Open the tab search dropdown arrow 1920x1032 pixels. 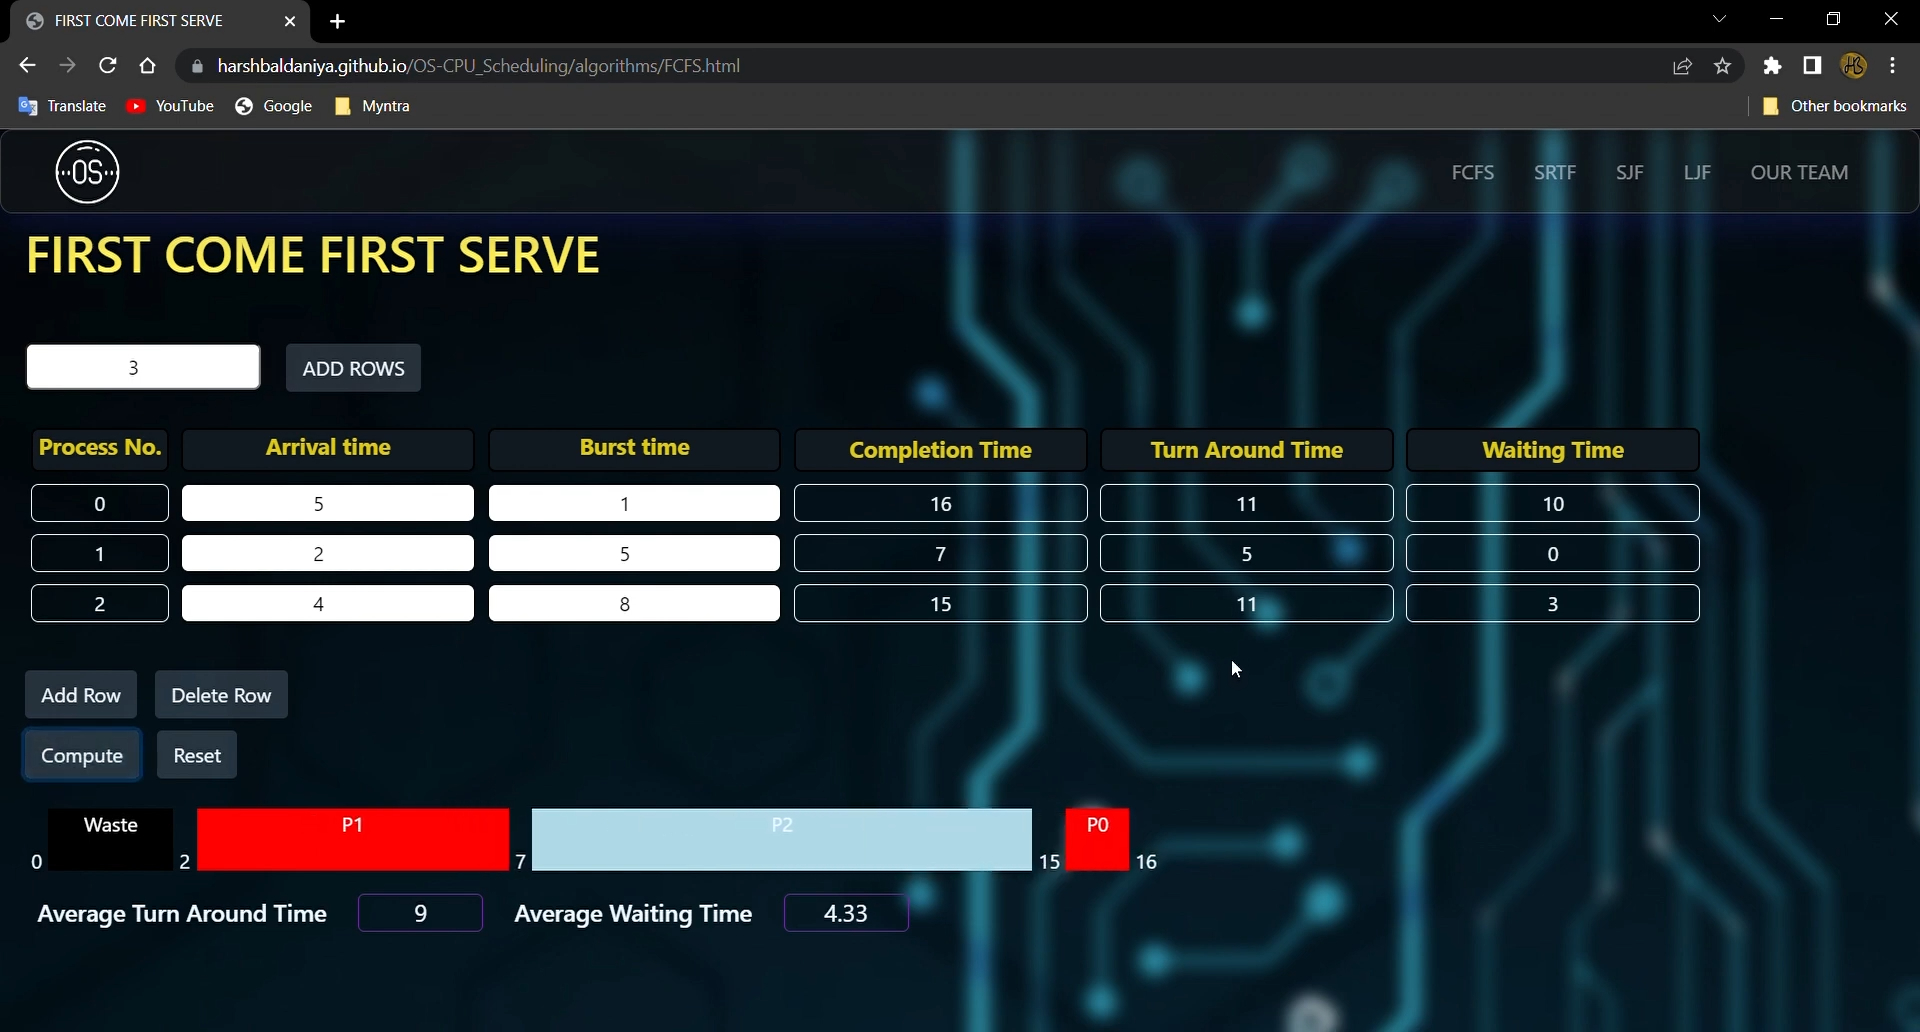(1718, 19)
